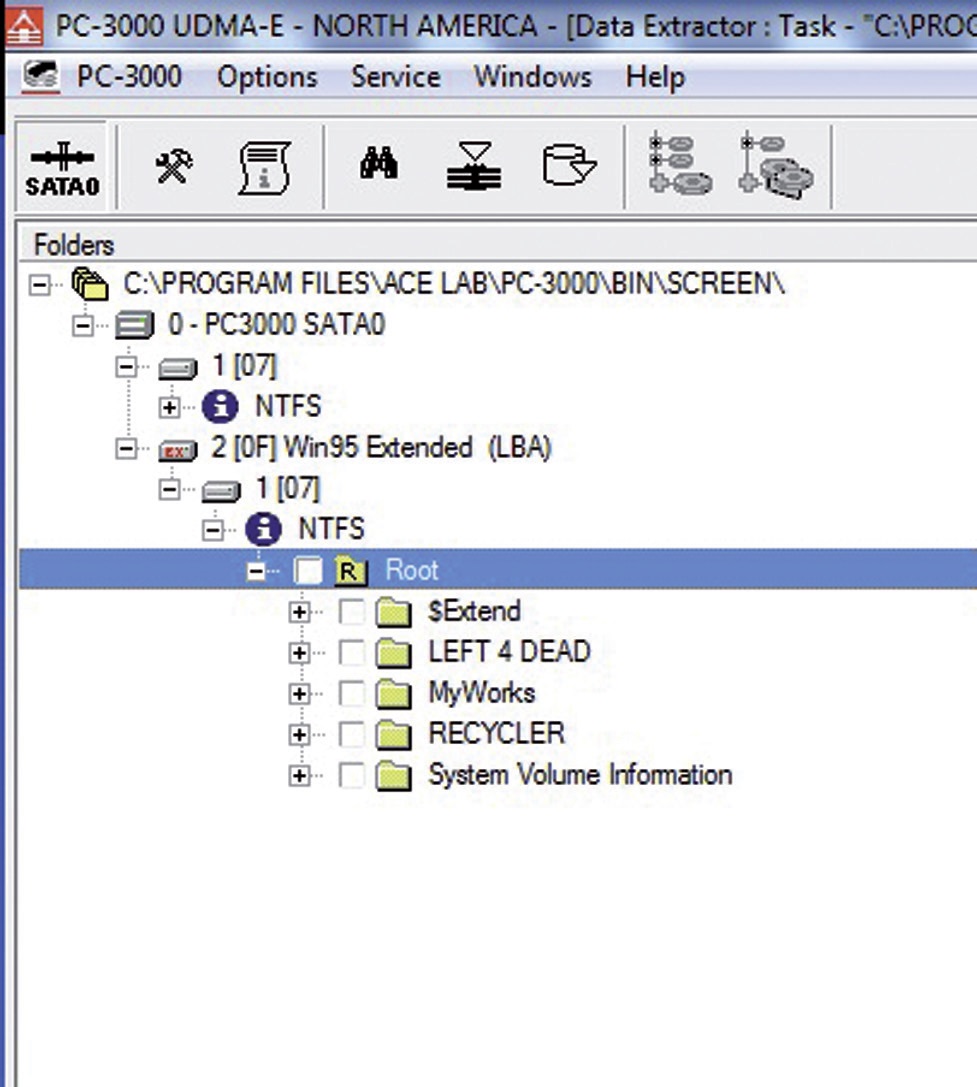Expand the System Volume Information folder
Screen dimensions: 977x1087
(x=300, y=776)
